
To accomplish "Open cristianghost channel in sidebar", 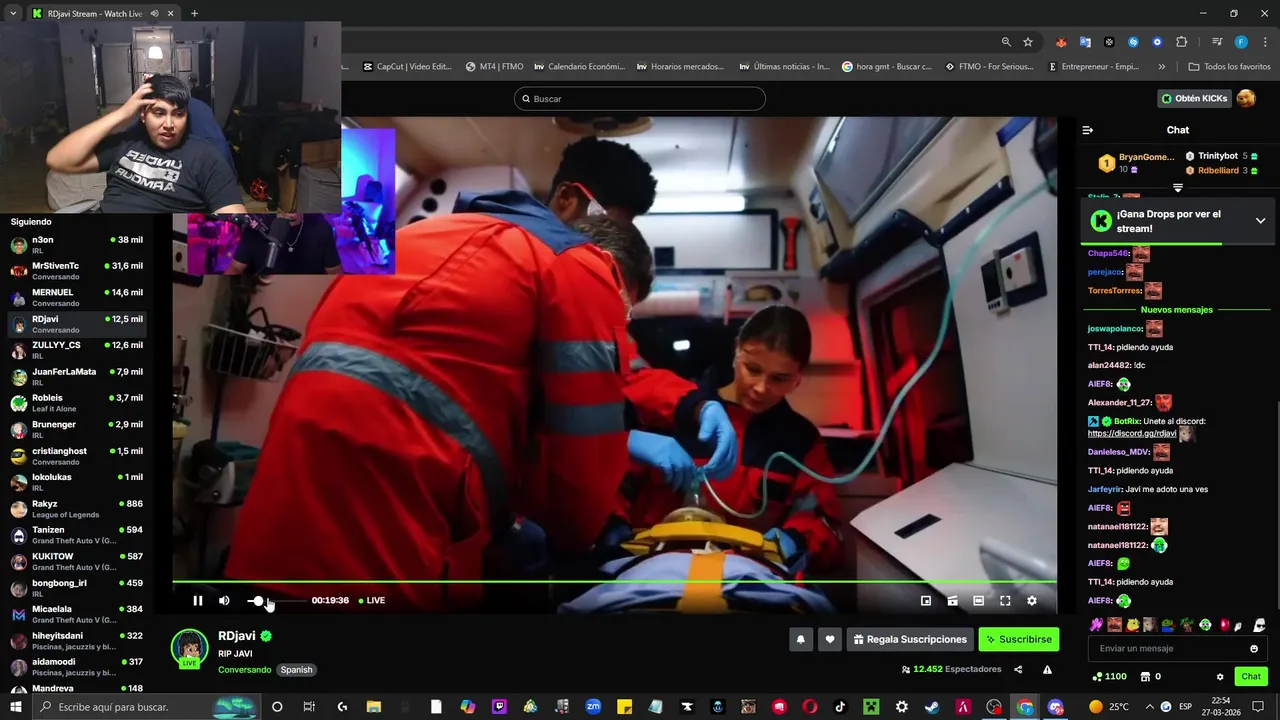I will 77,456.
